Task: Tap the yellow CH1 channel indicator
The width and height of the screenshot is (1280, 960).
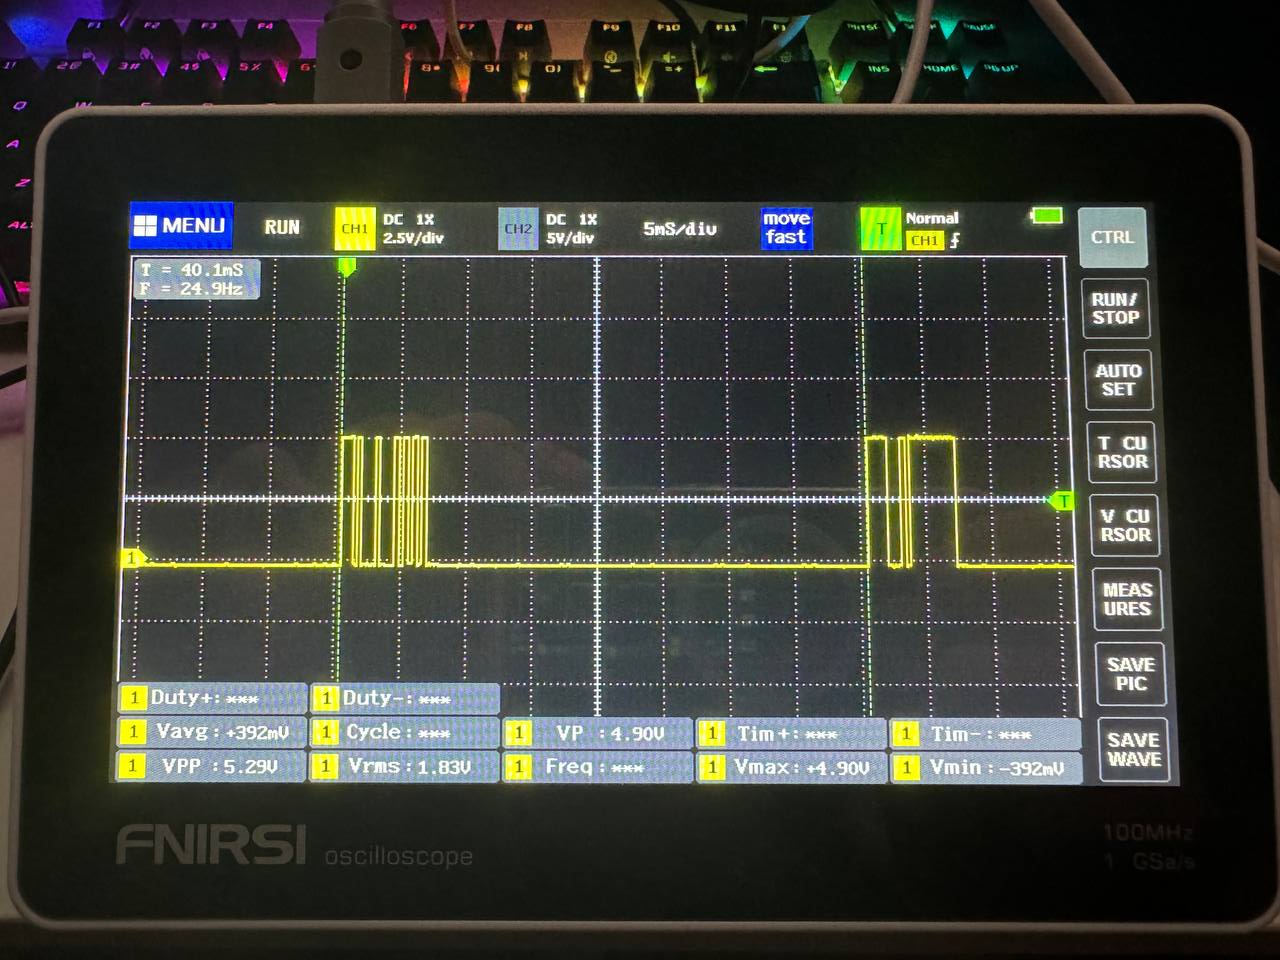Action: point(354,229)
